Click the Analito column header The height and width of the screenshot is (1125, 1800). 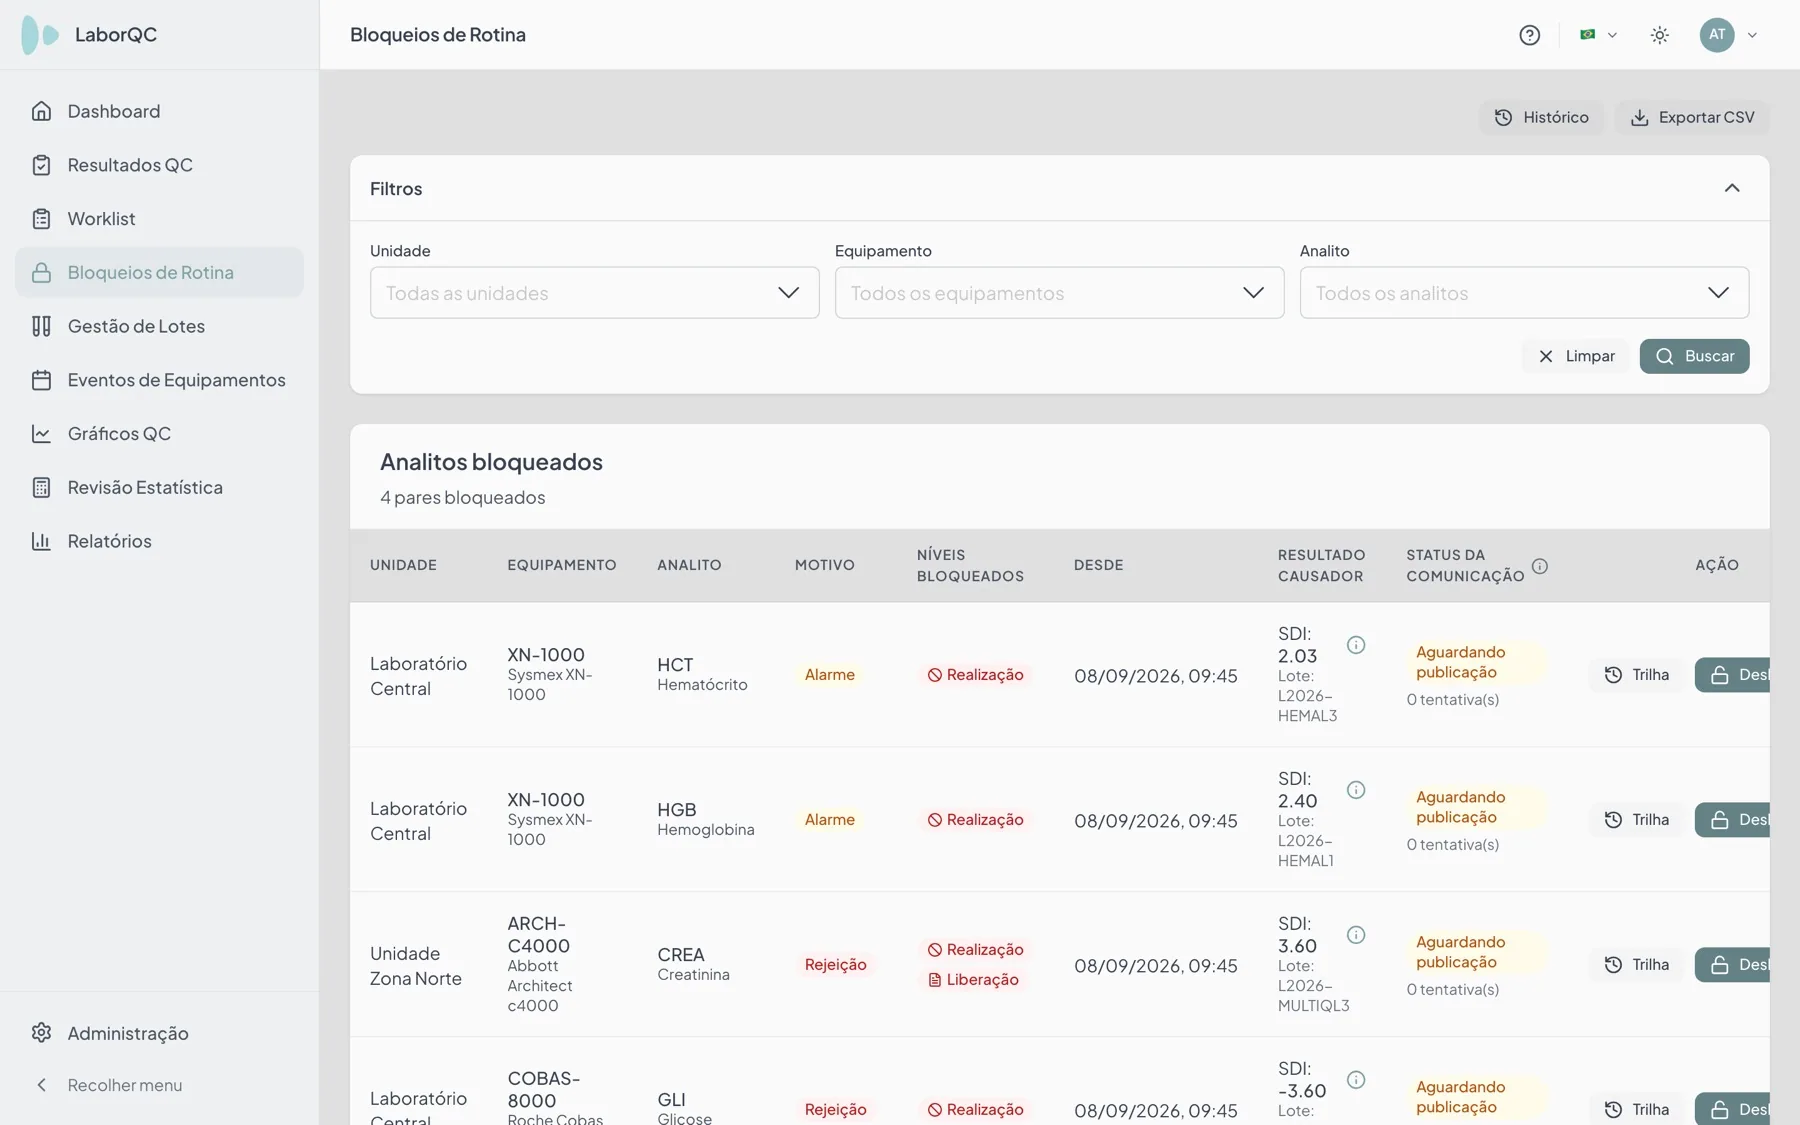point(689,566)
